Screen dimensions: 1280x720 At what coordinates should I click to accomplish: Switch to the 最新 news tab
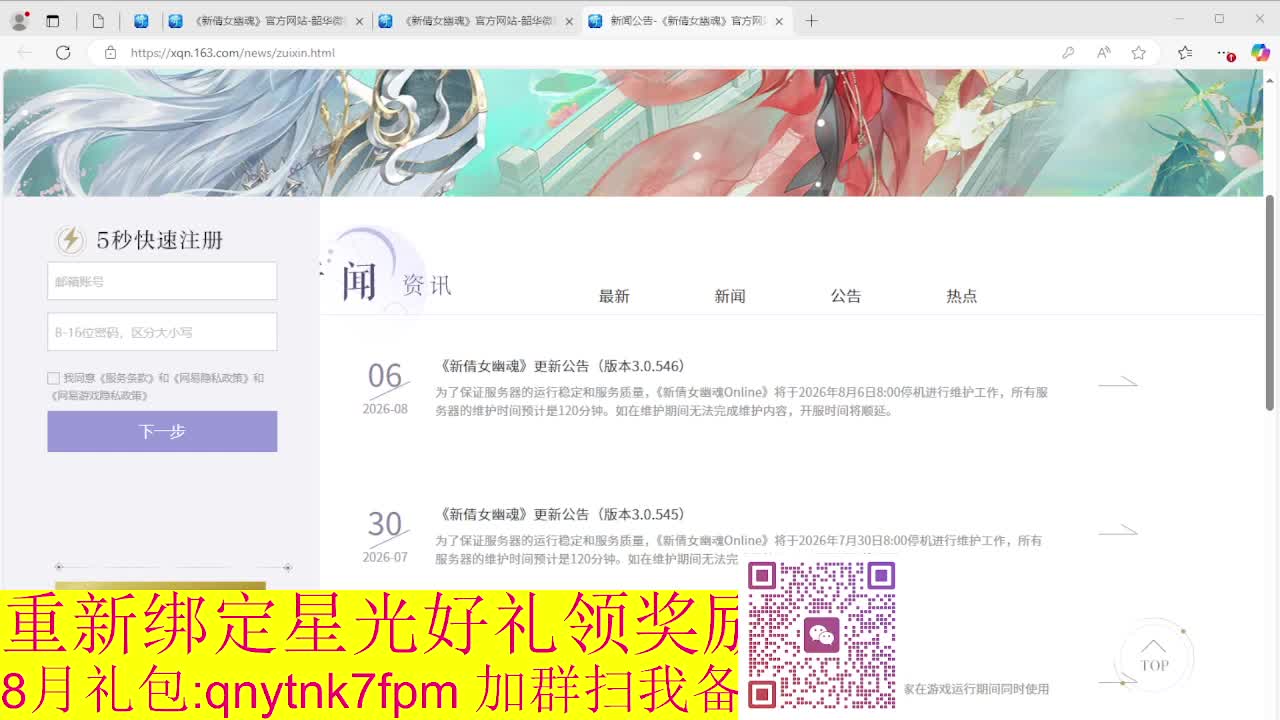coord(614,296)
